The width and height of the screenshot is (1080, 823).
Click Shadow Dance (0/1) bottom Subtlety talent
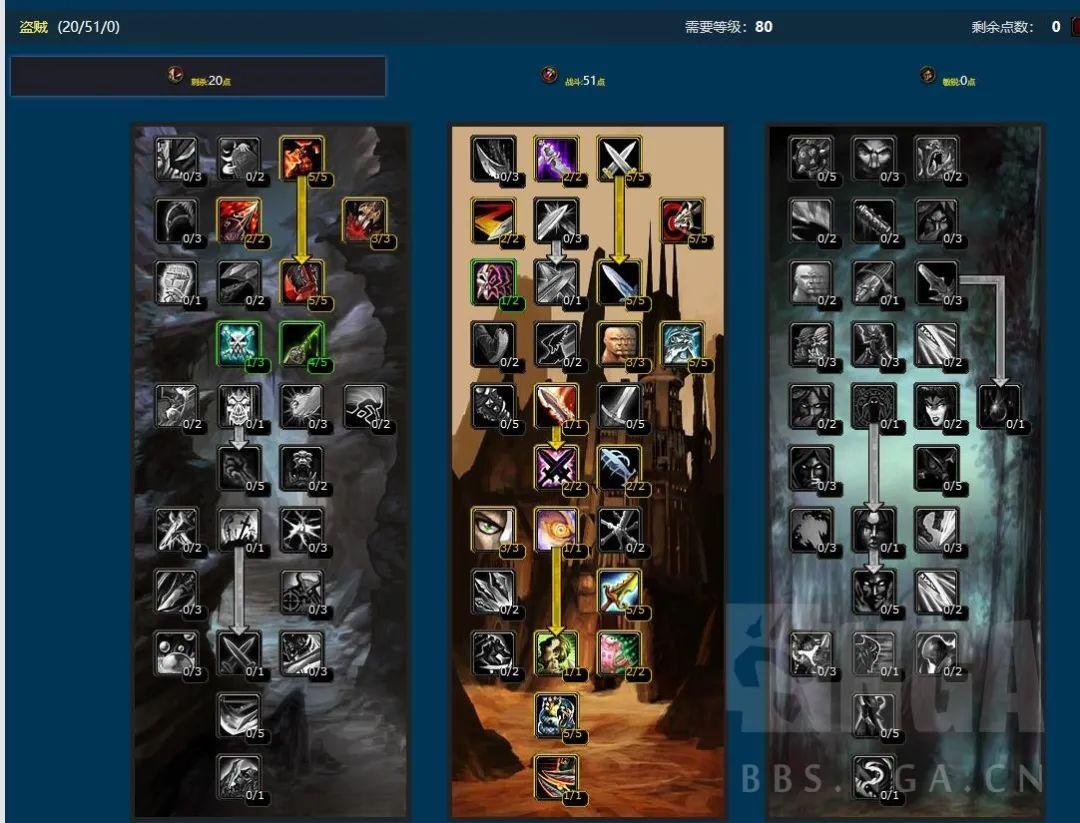click(873, 777)
